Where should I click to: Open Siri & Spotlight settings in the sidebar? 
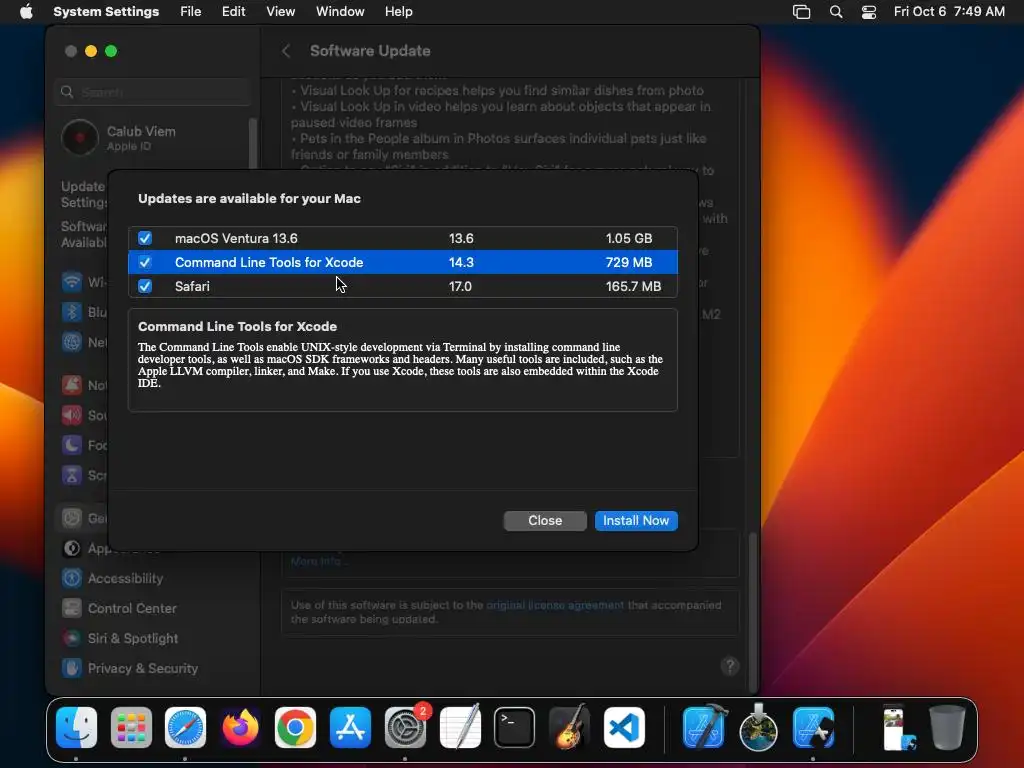pos(133,639)
